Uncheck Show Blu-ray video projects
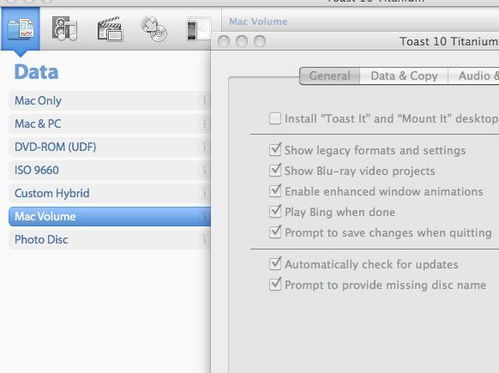The width and height of the screenshot is (499, 373). tap(275, 170)
